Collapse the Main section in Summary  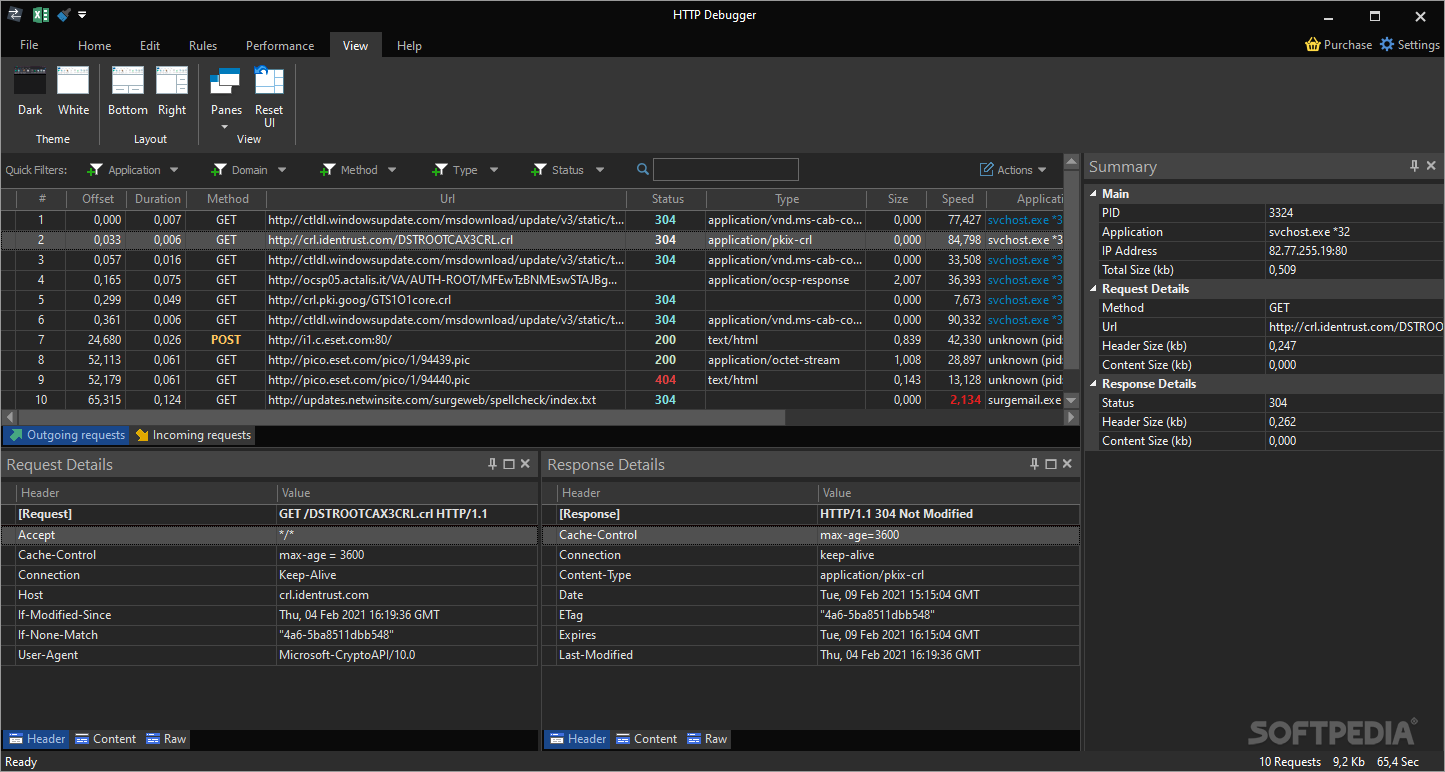click(x=1093, y=194)
